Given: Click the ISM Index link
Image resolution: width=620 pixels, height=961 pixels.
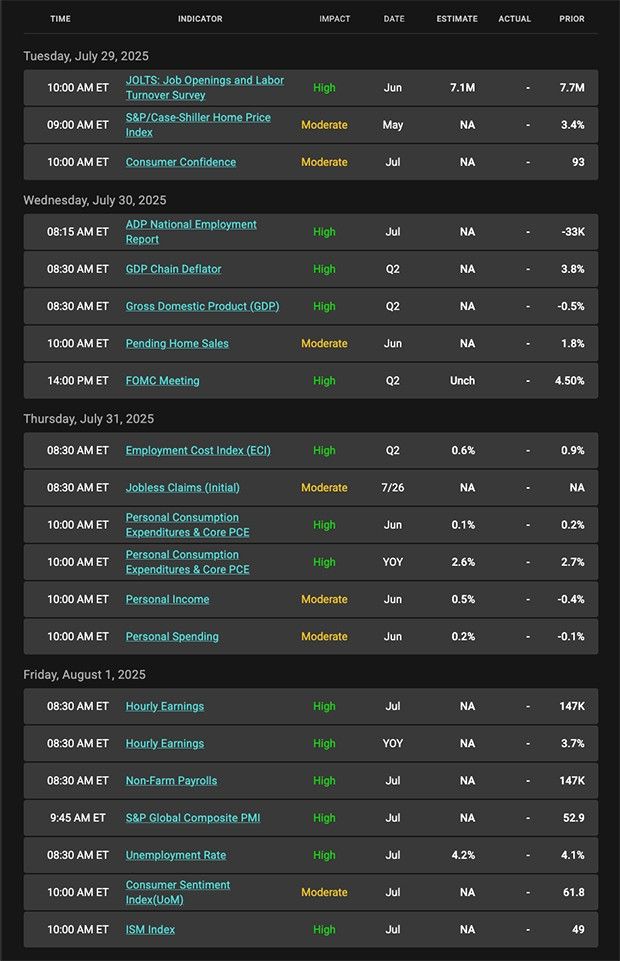Looking at the screenshot, I should pyautogui.click(x=150, y=929).
